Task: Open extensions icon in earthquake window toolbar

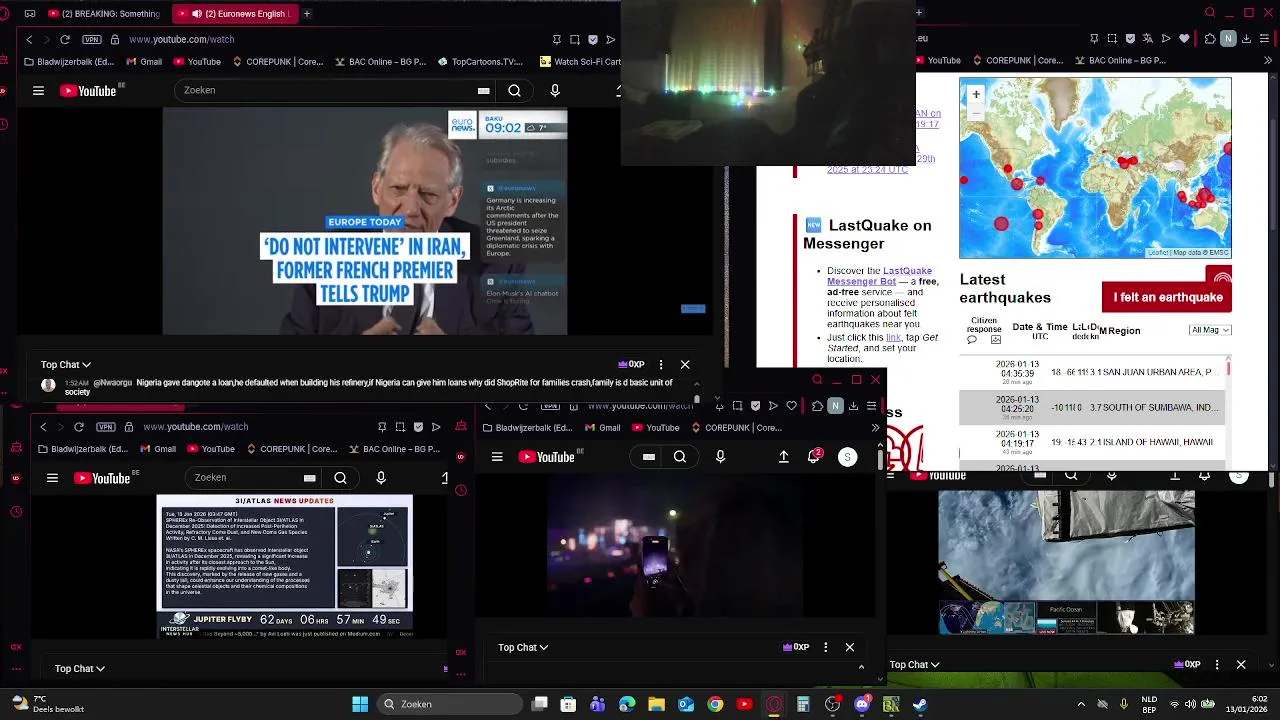Action: pyautogui.click(x=1210, y=39)
